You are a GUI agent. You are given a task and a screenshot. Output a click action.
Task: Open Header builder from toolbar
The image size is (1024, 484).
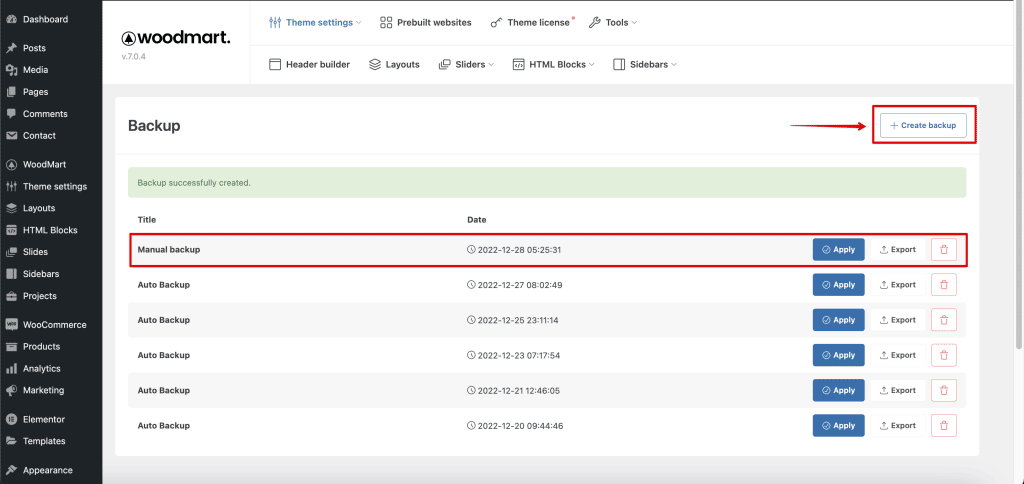(x=310, y=64)
